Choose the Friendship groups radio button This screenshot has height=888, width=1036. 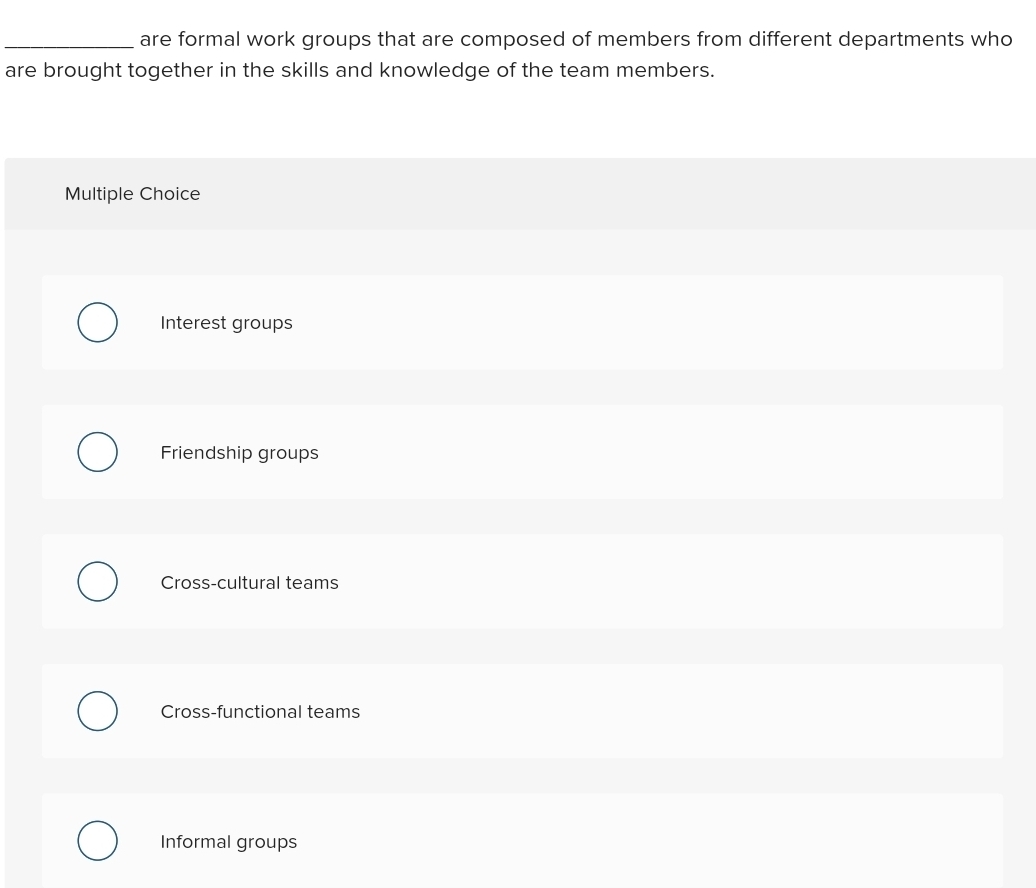[97, 452]
